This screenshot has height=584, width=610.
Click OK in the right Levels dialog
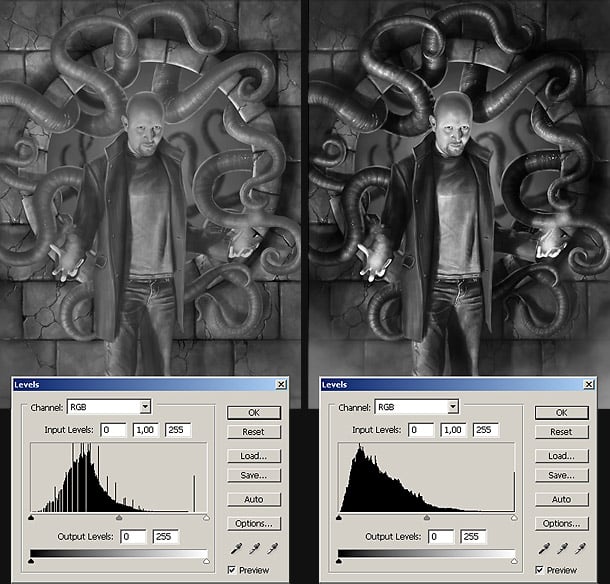click(x=562, y=413)
